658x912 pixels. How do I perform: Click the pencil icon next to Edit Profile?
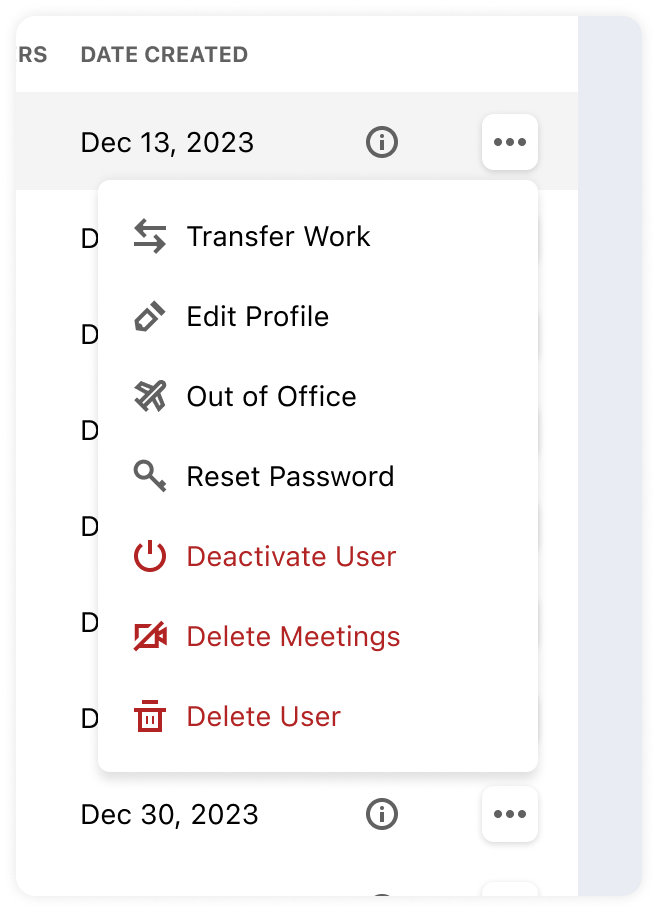148,316
